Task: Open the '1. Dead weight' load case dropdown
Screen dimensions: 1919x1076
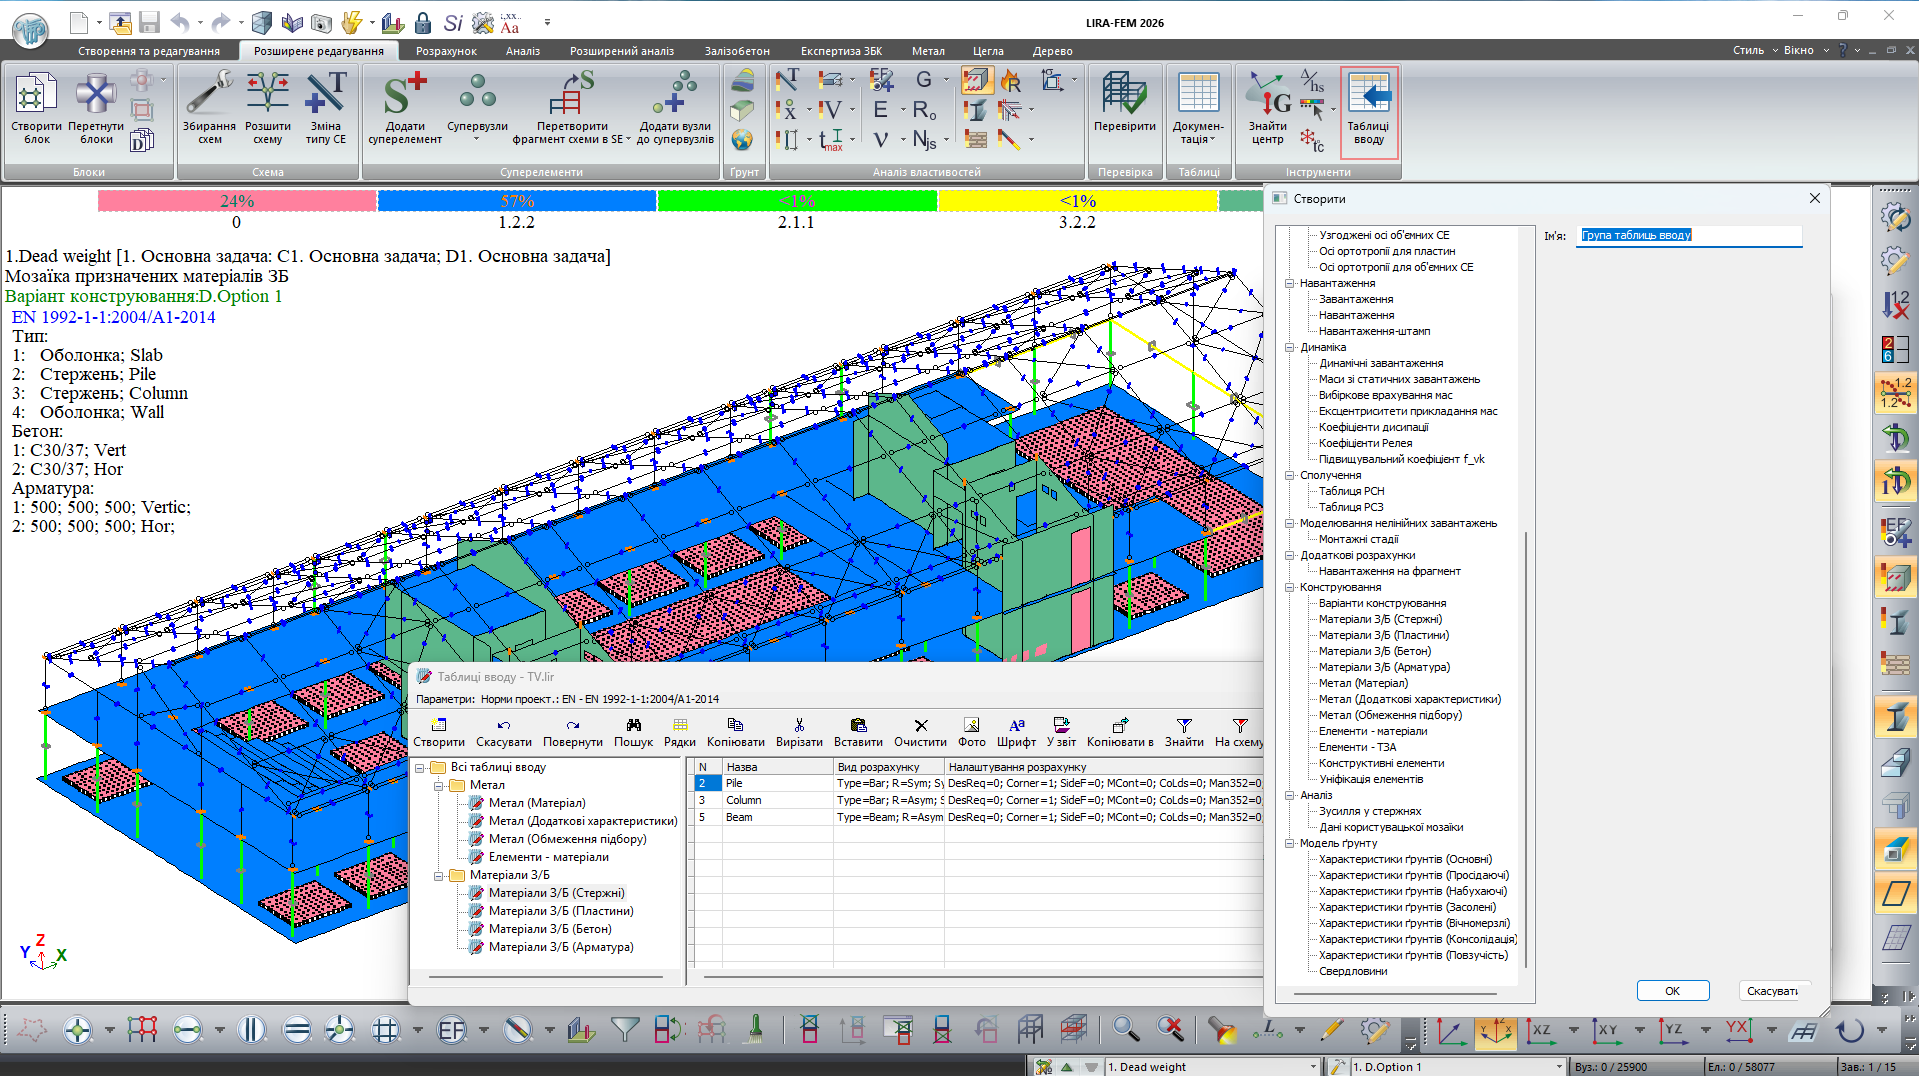Action: [1313, 1067]
